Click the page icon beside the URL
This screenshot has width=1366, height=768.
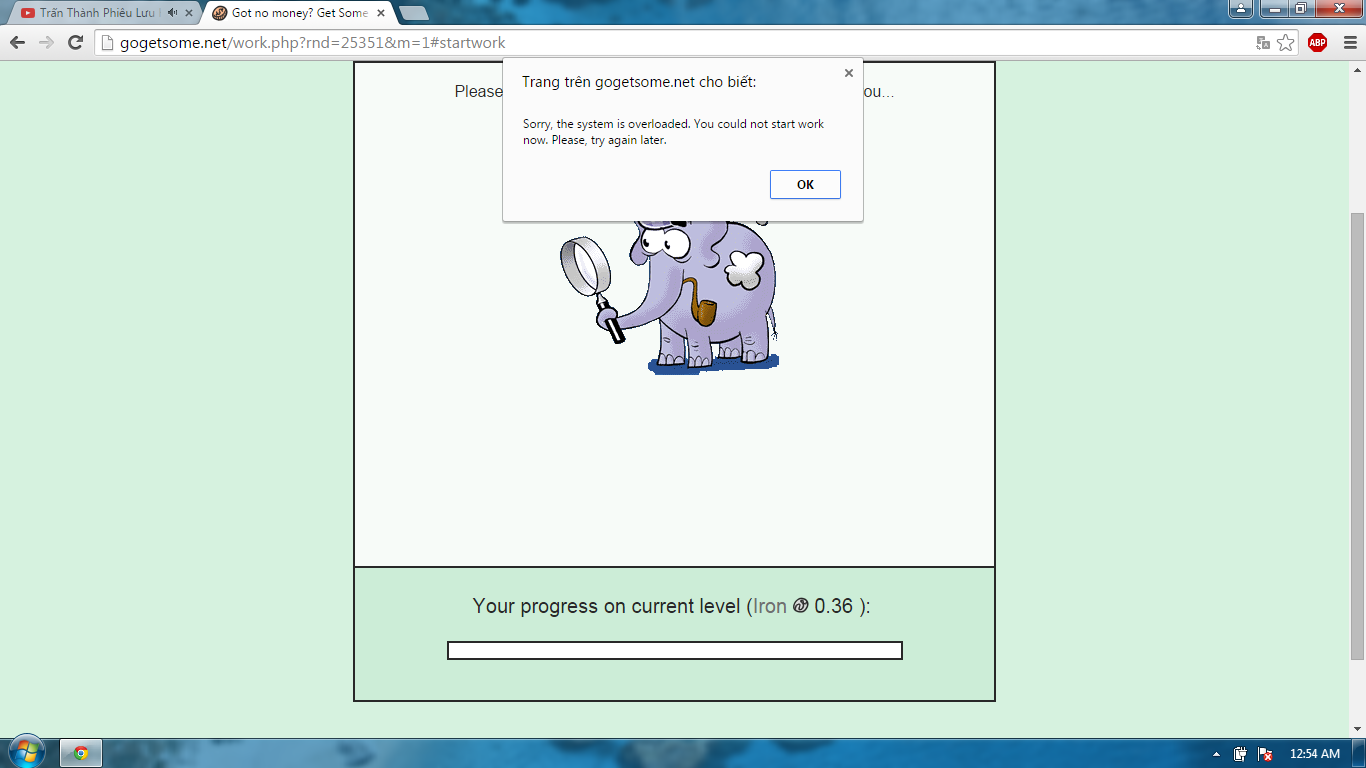pyautogui.click(x=107, y=43)
